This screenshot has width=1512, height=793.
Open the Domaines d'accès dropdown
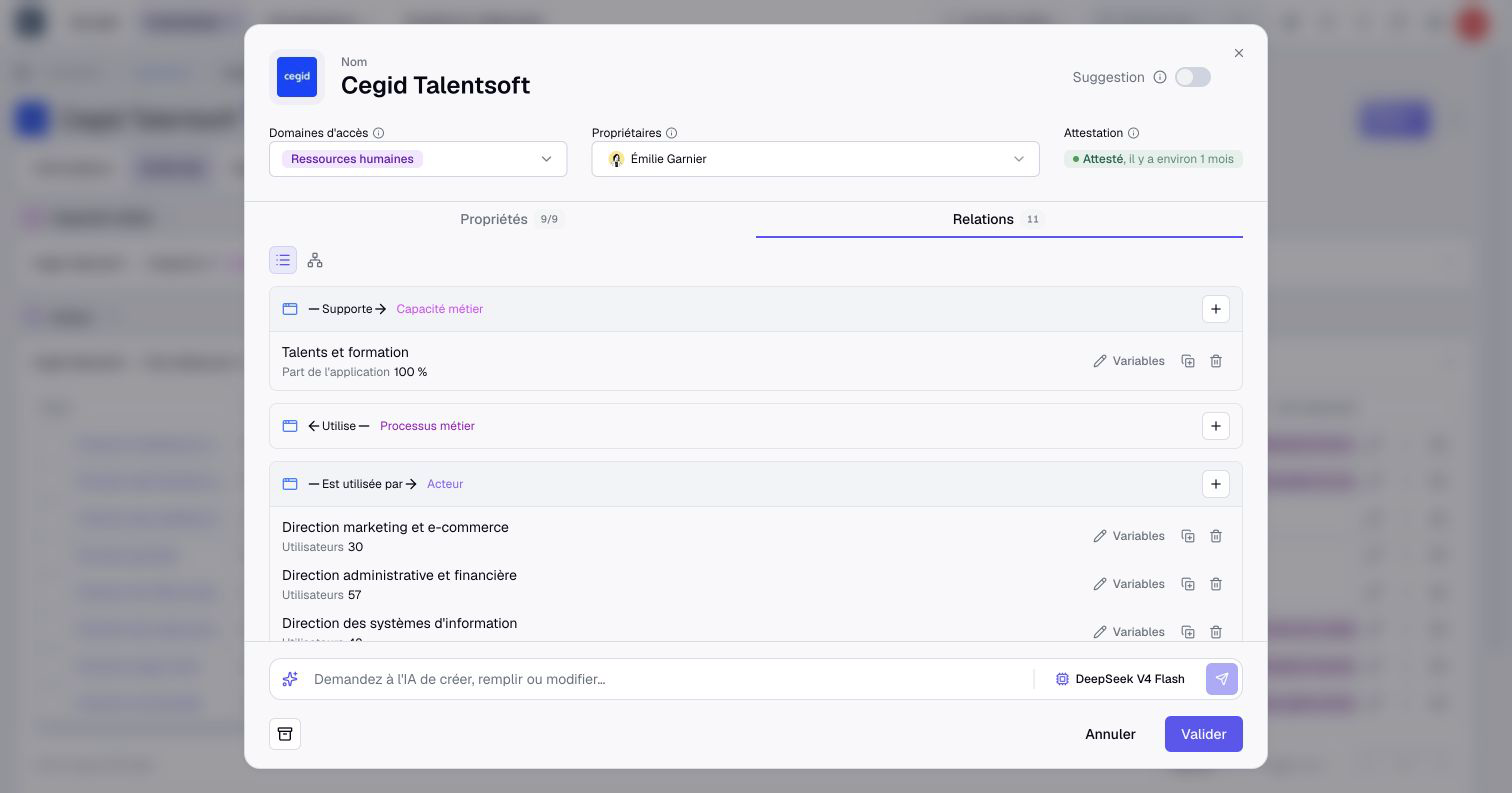tap(418, 159)
